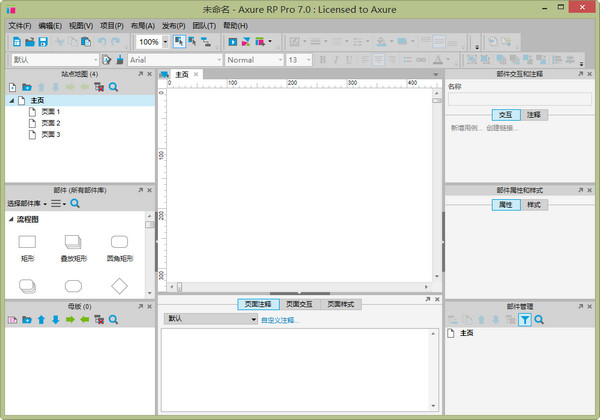Switch to the page interactions tab
The height and width of the screenshot is (420, 600).
click(x=299, y=304)
